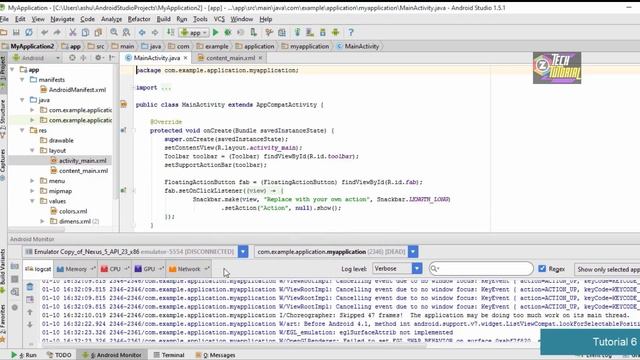Collapse the manifests folder node
This screenshot has height=360, width=640.
click(x=22, y=80)
